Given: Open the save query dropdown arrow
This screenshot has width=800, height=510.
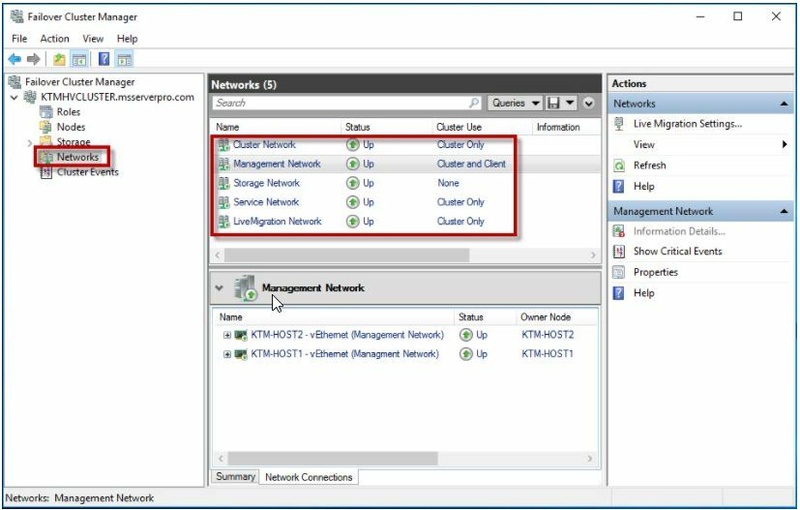Looking at the screenshot, I should point(570,103).
